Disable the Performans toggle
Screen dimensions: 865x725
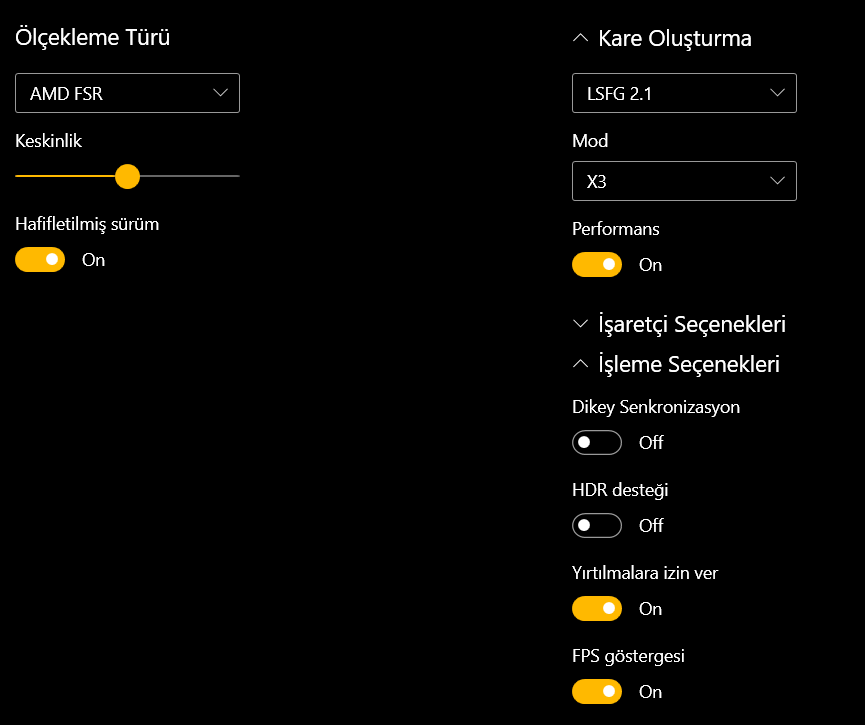click(x=597, y=265)
